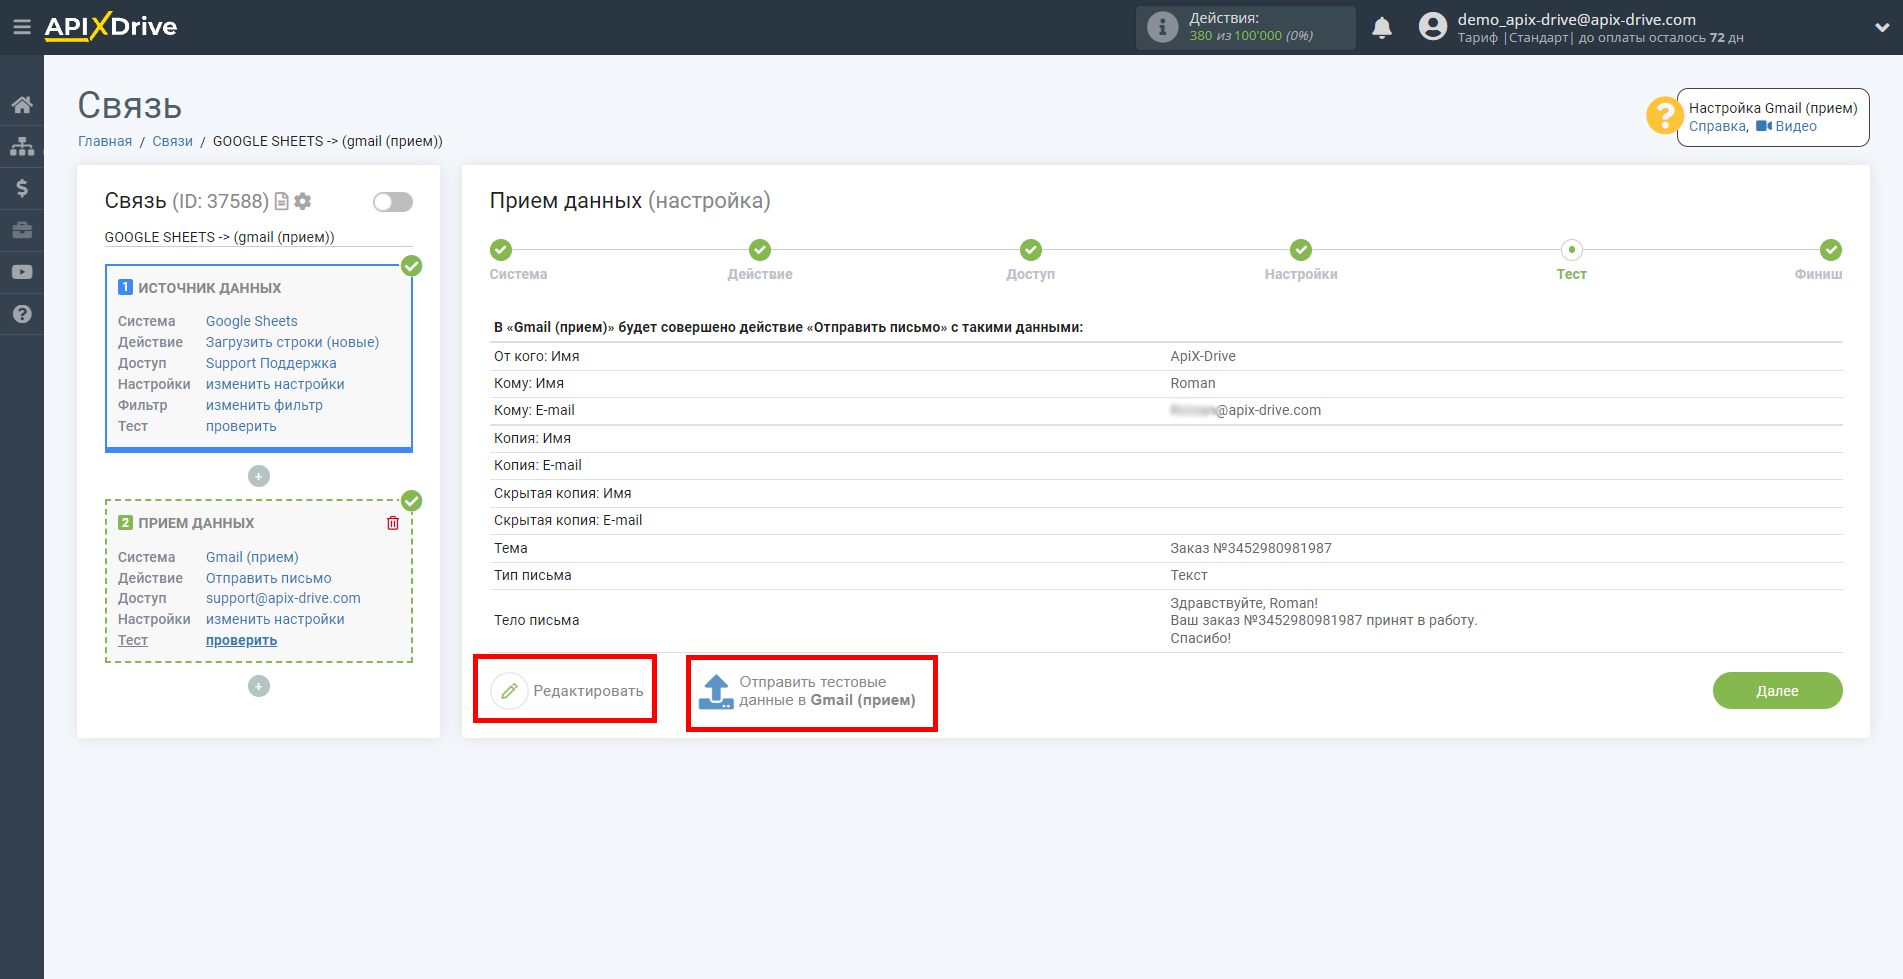The image size is (1903, 979).
Task: Click support@apix-drive.com access link
Action: (x=283, y=598)
